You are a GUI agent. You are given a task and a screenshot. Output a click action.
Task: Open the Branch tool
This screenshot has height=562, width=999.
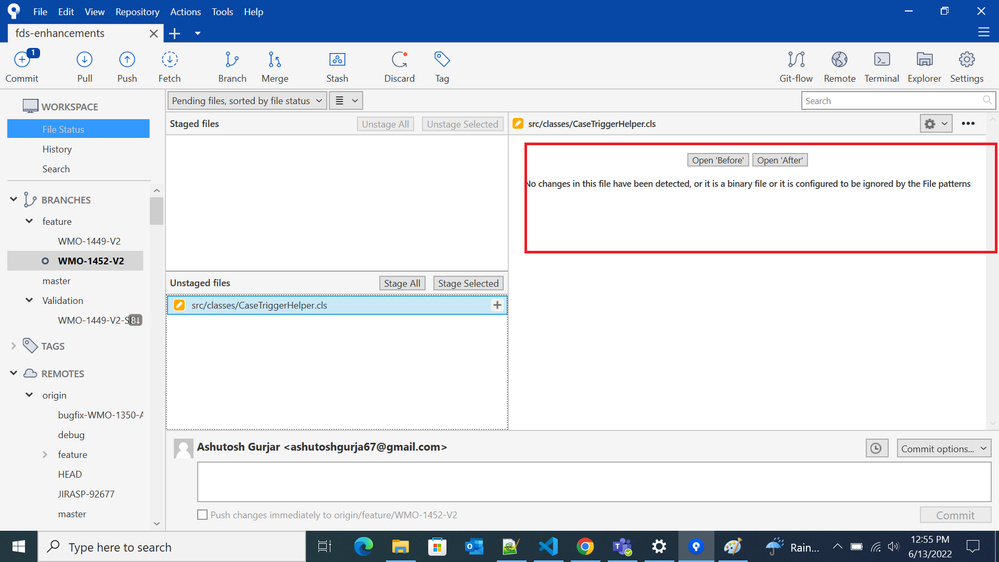pyautogui.click(x=232, y=66)
